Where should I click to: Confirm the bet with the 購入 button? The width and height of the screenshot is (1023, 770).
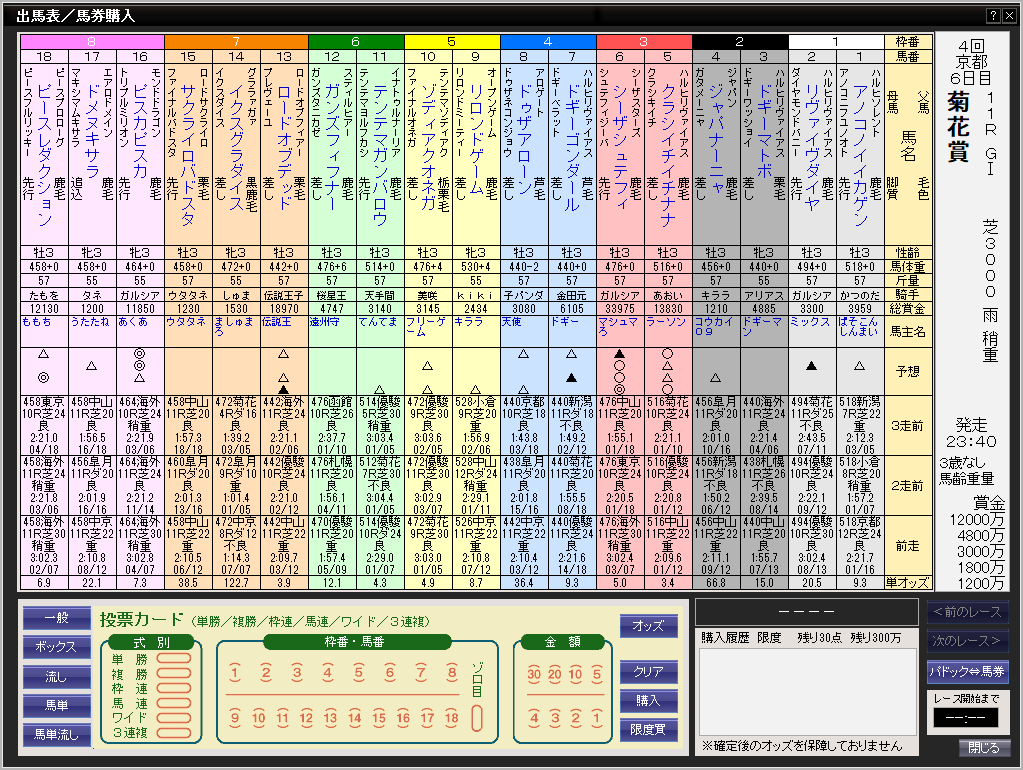649,700
